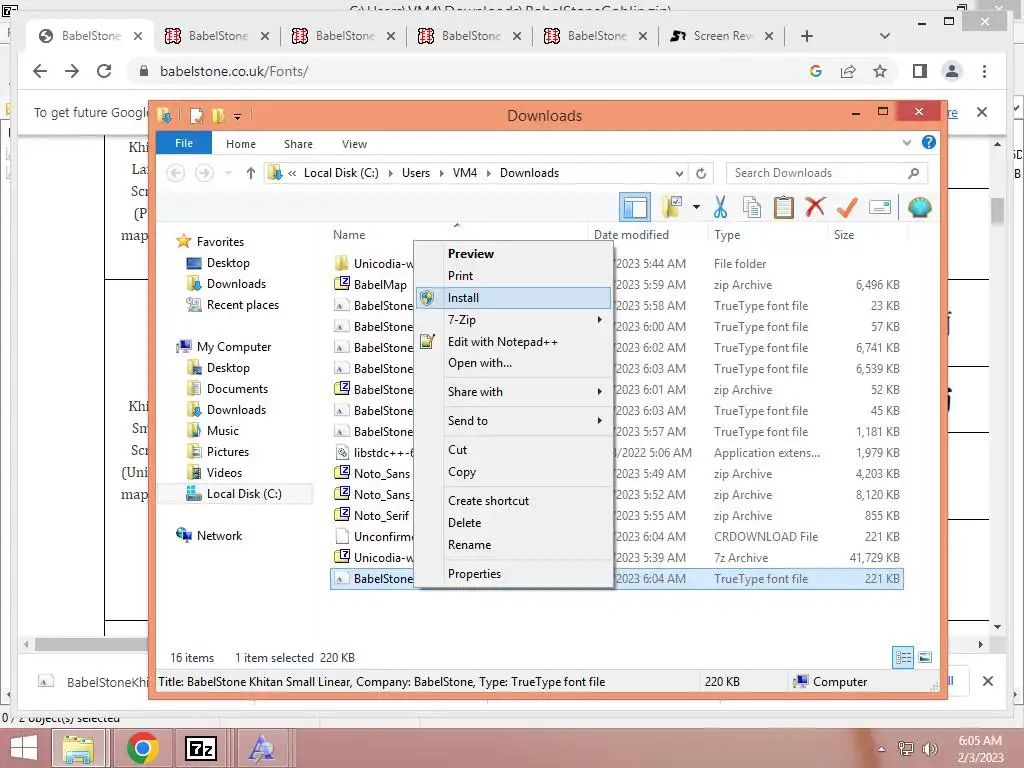
Task: Choose Cut in the context menu
Action: [x=514, y=450]
